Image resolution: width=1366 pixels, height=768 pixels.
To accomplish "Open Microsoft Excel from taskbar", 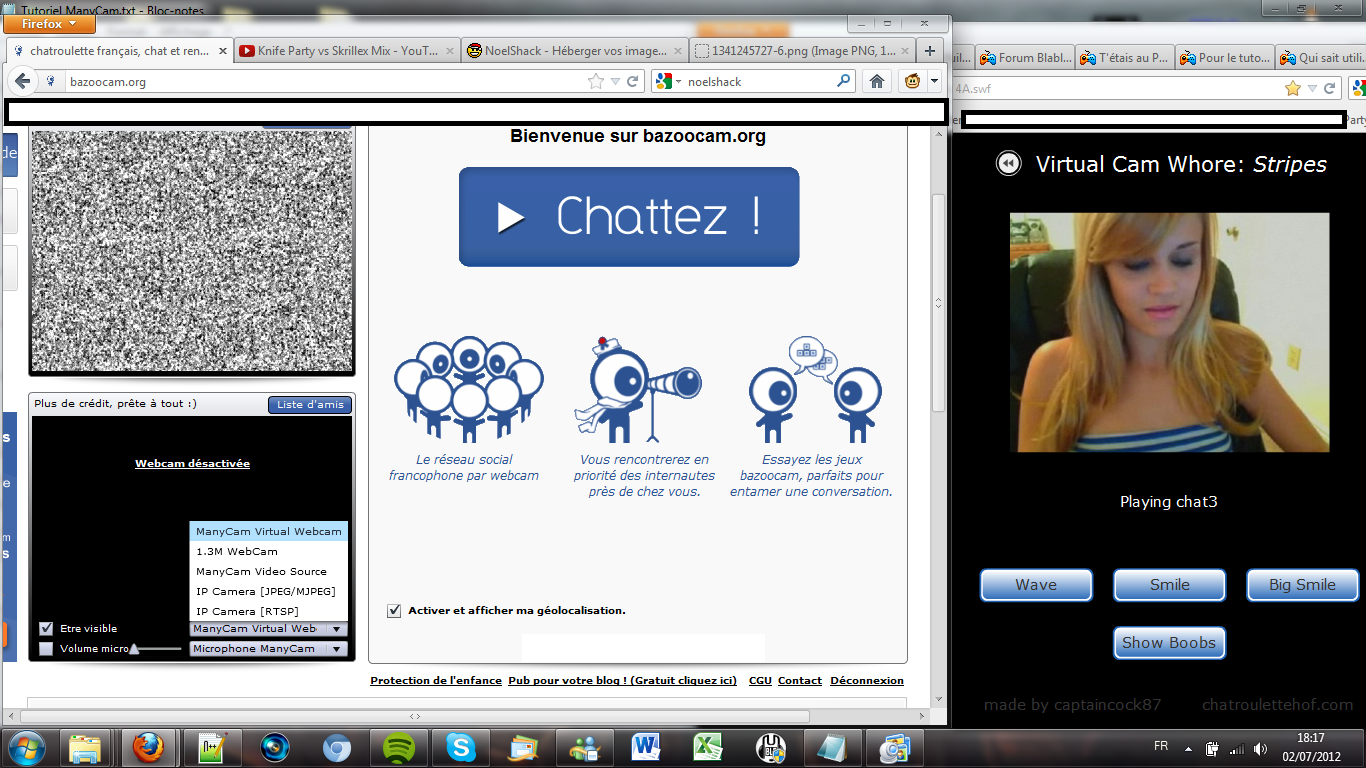I will (709, 748).
